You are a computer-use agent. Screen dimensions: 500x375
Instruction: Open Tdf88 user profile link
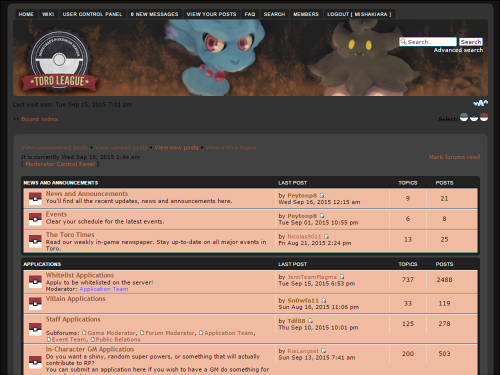click(x=296, y=321)
